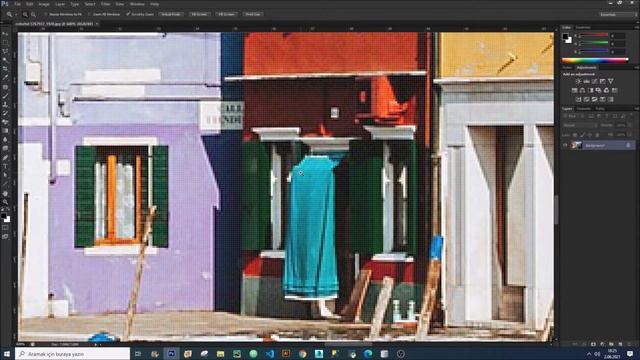This screenshot has height=360, width=640.
Task: Add a Photo Filter adjustment
Action: 598,90
